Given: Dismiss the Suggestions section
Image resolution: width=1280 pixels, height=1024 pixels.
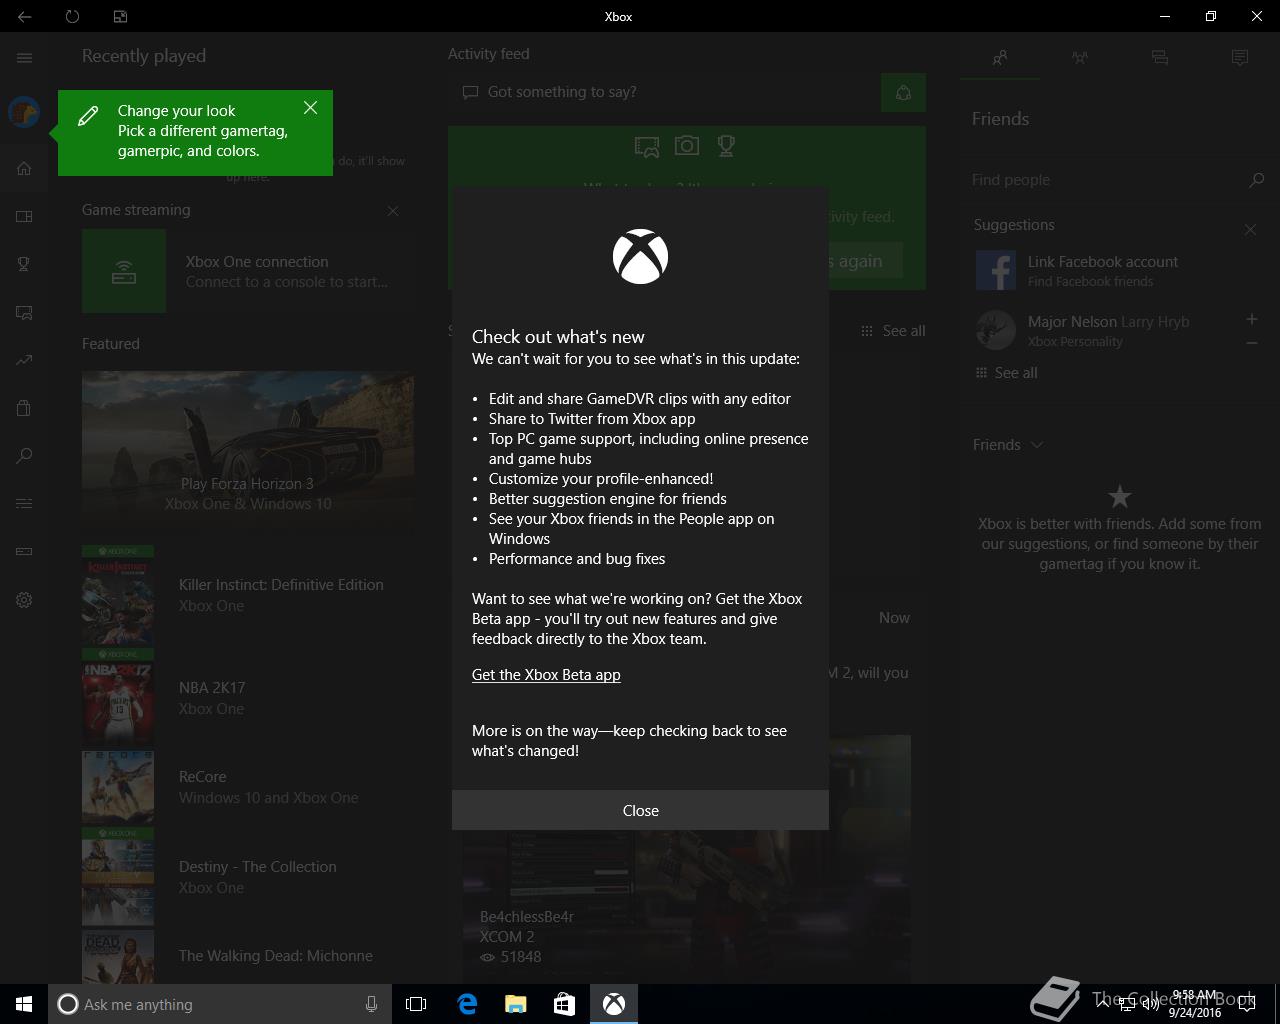Looking at the screenshot, I should click(x=1250, y=229).
